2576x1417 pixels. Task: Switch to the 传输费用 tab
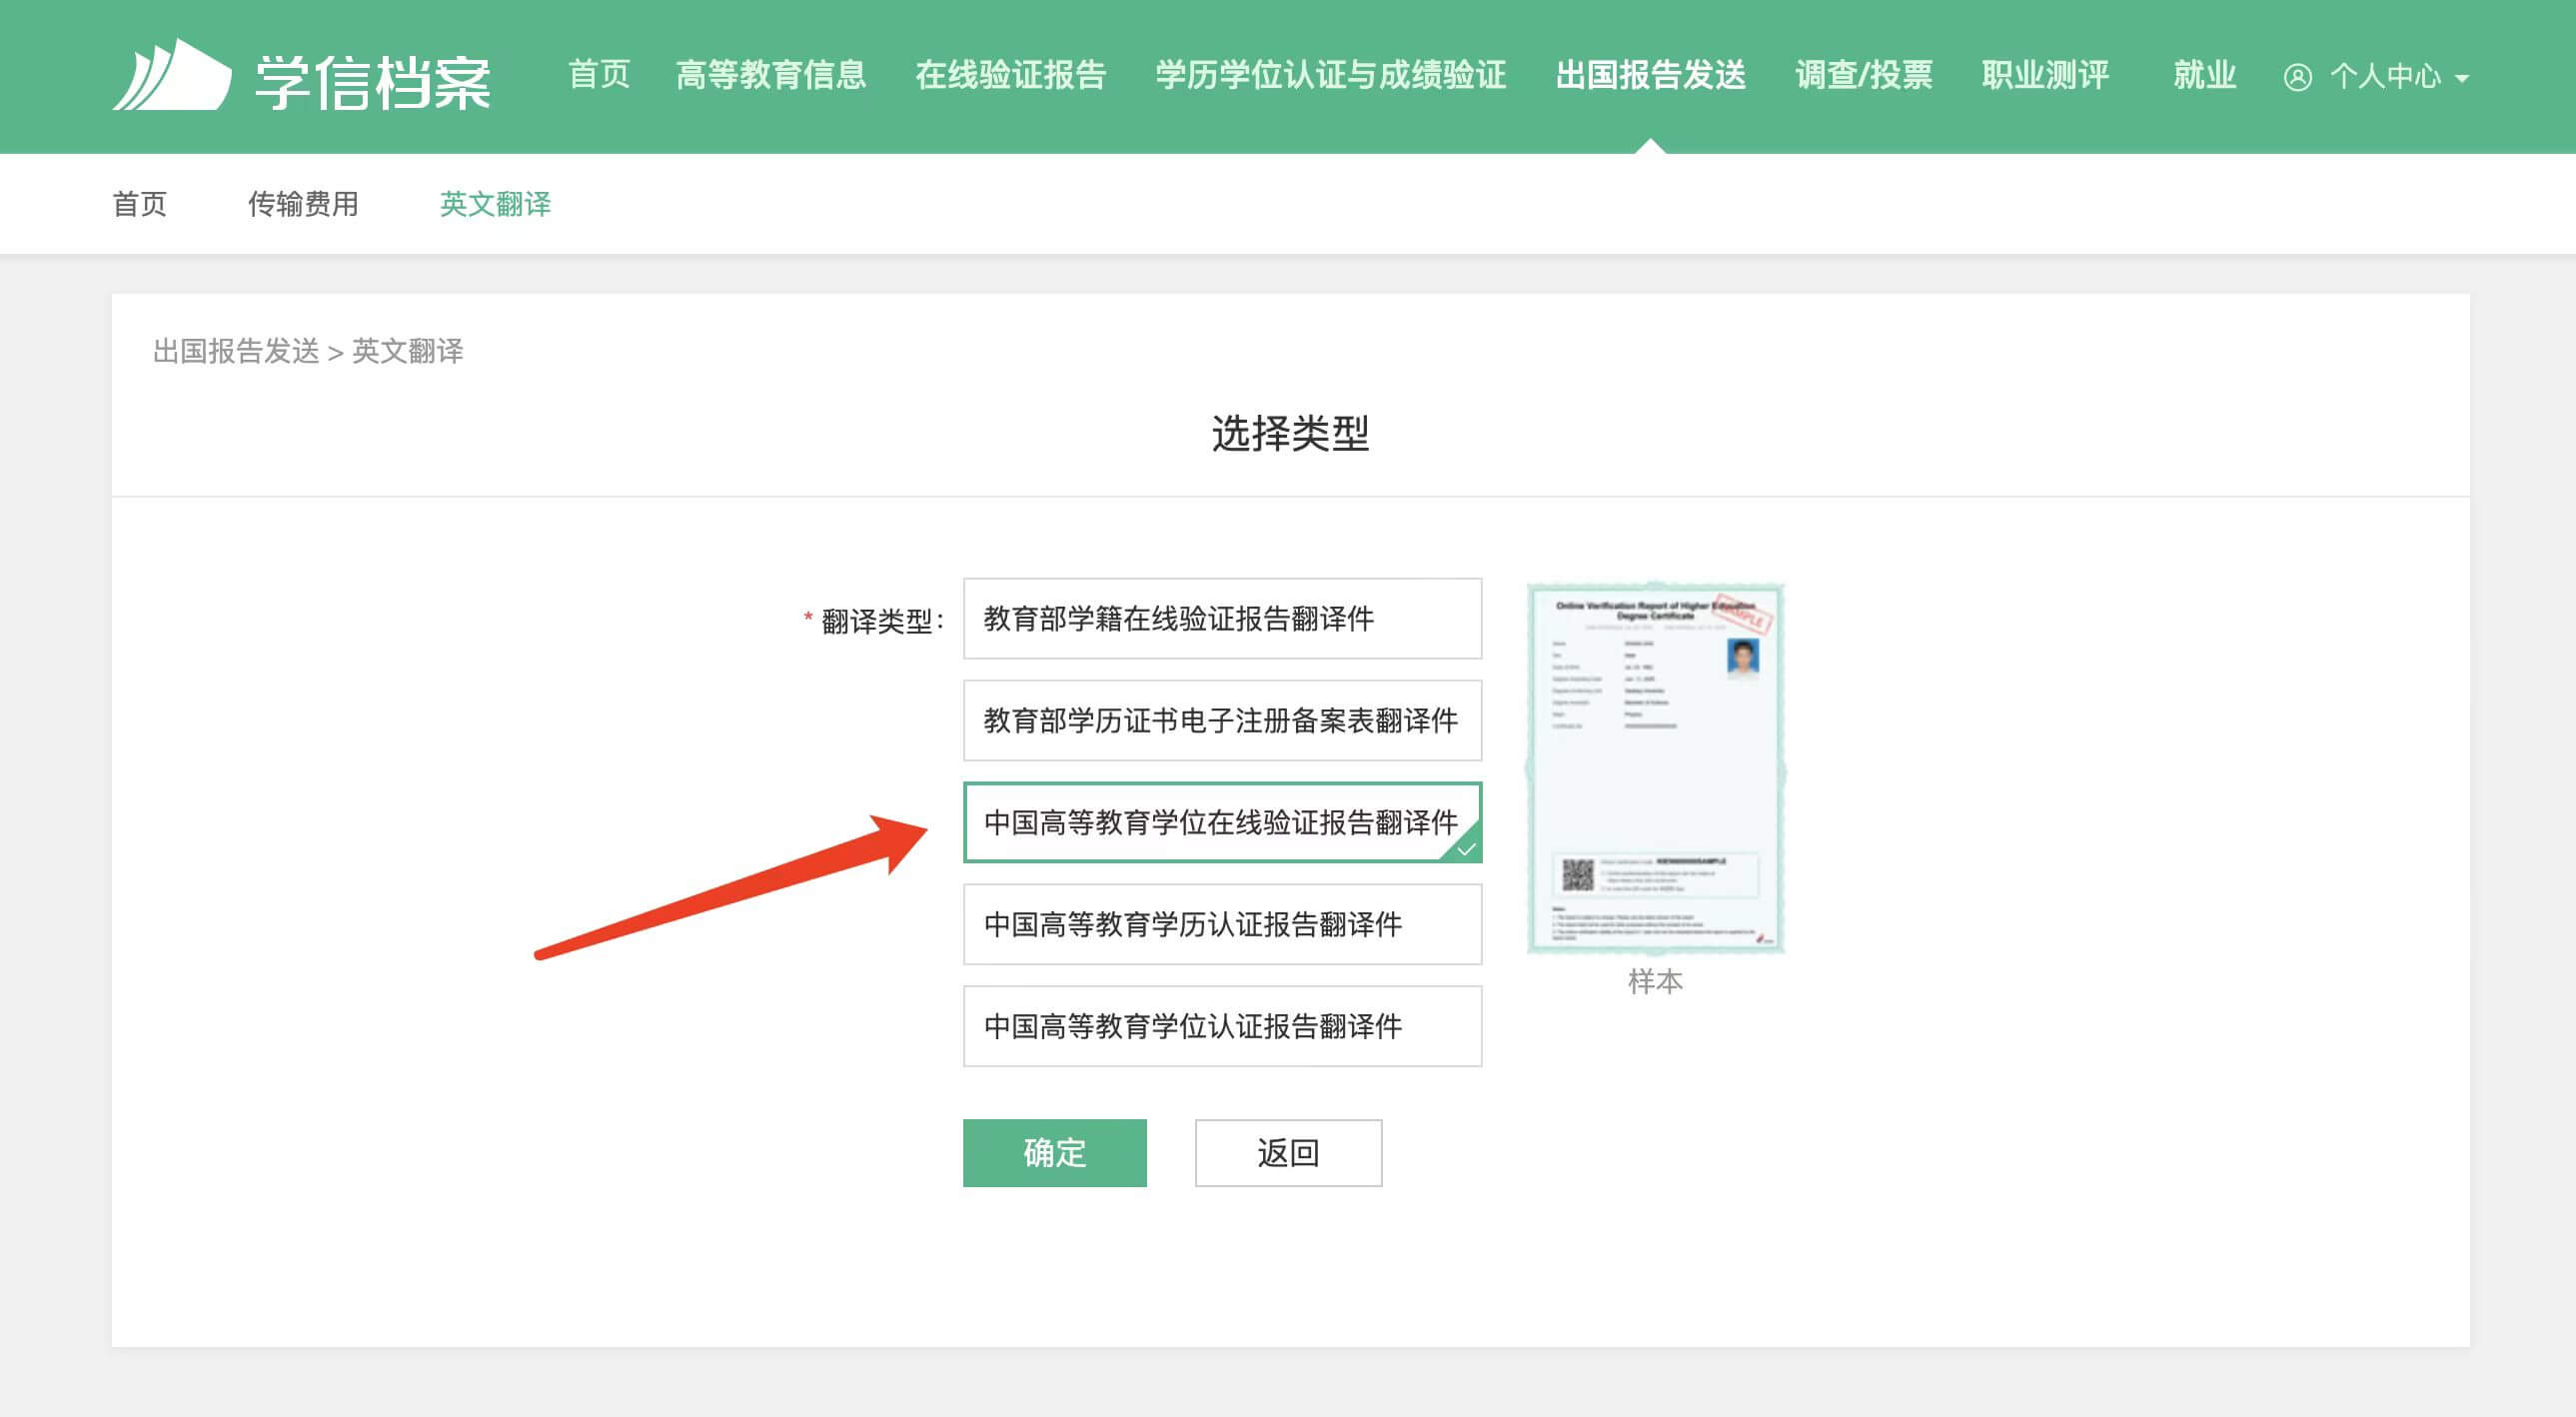[x=305, y=203]
